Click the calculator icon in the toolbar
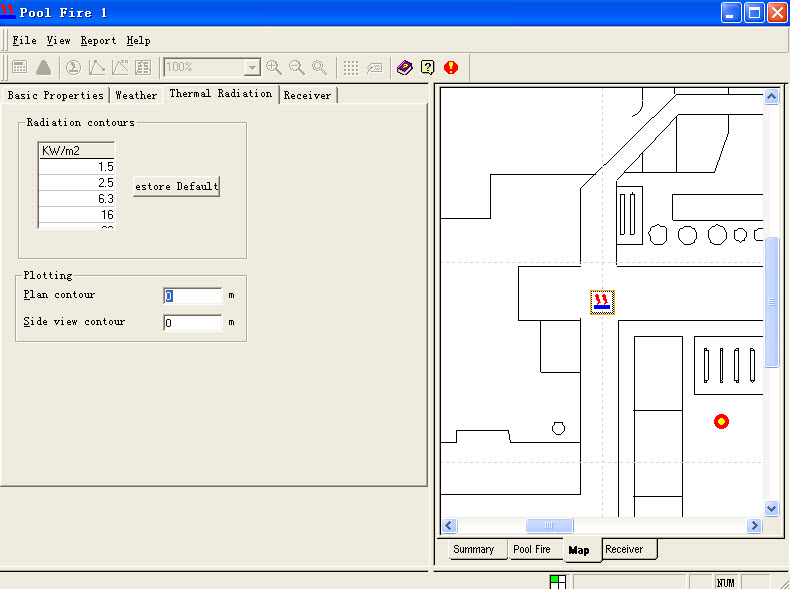This screenshot has height=589, width=790. point(20,68)
